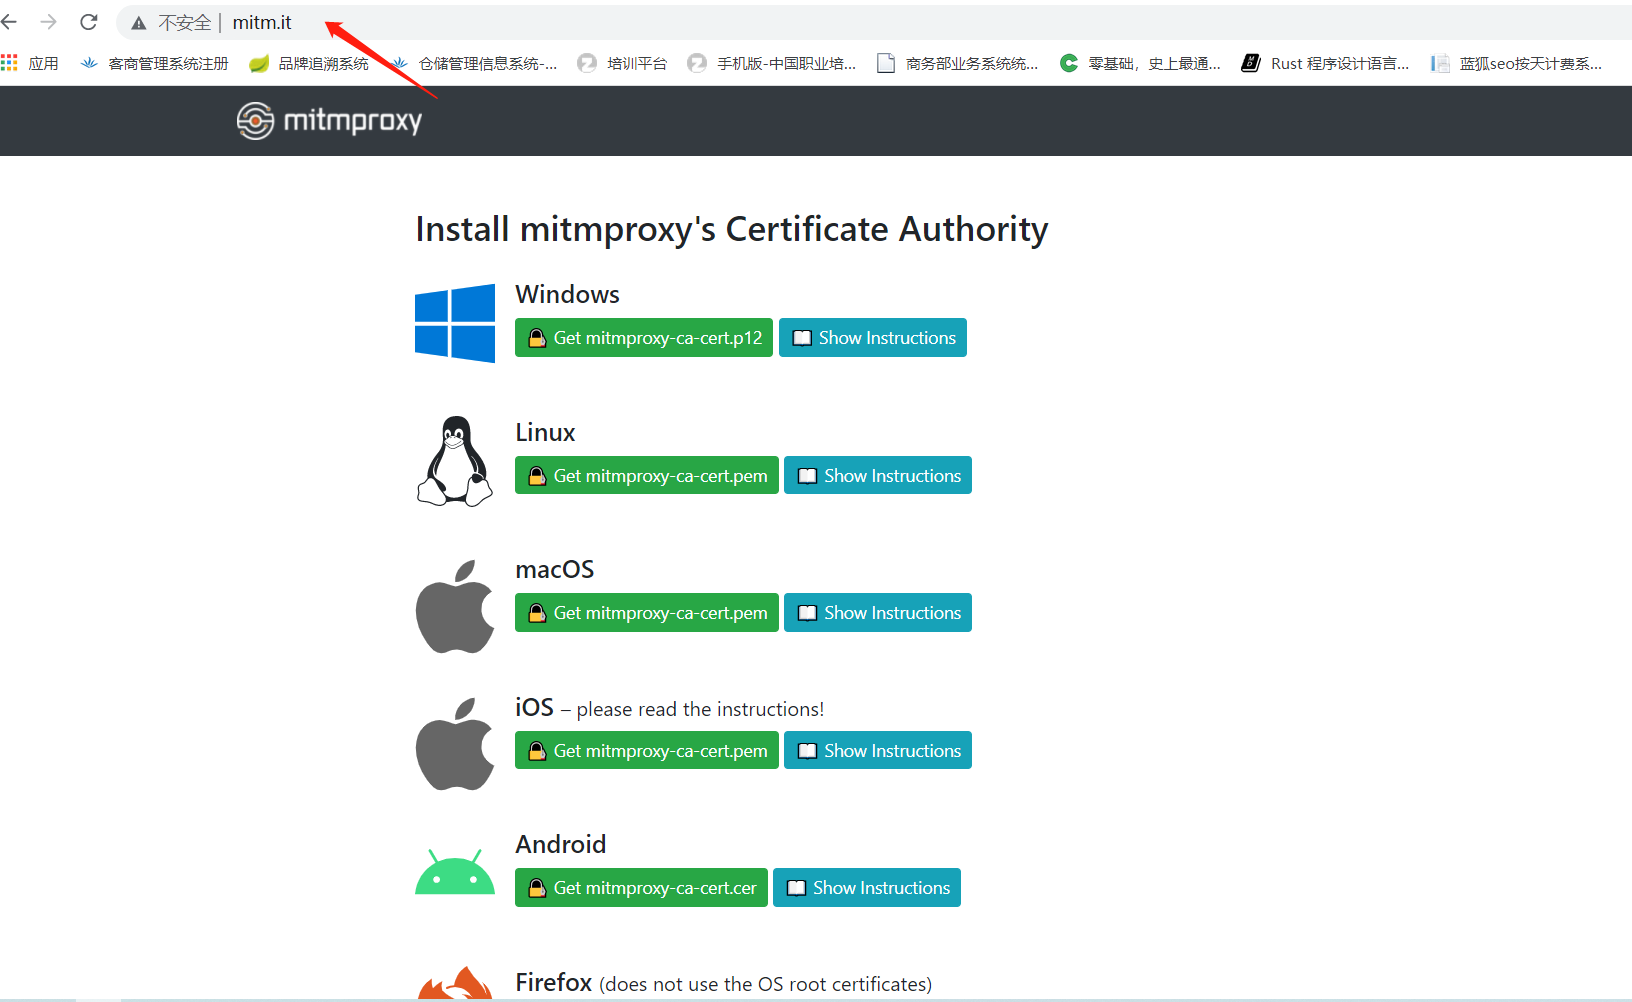Screen dimensions: 1632x1002
Task: Open the 品牌追溯系统 bookmark
Action: [x=309, y=63]
